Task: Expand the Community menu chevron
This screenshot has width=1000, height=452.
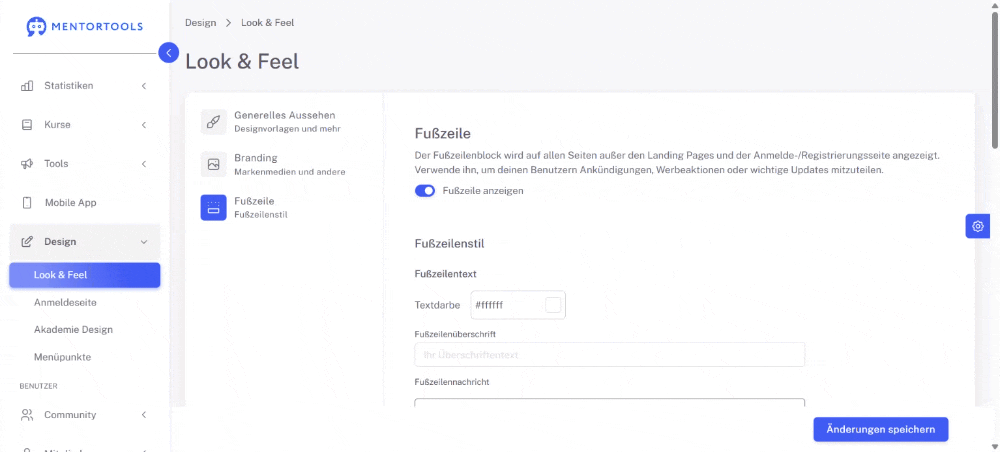Action: pos(144,415)
